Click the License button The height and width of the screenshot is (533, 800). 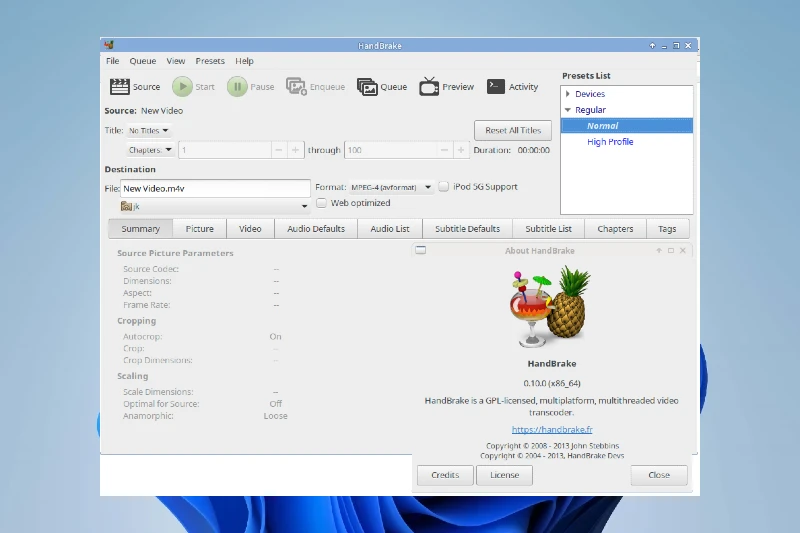click(x=505, y=475)
